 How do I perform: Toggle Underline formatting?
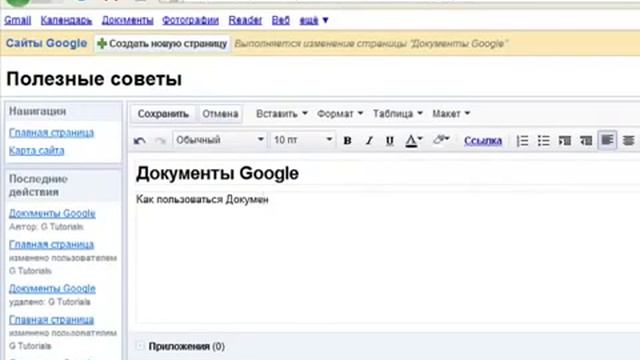coord(390,140)
